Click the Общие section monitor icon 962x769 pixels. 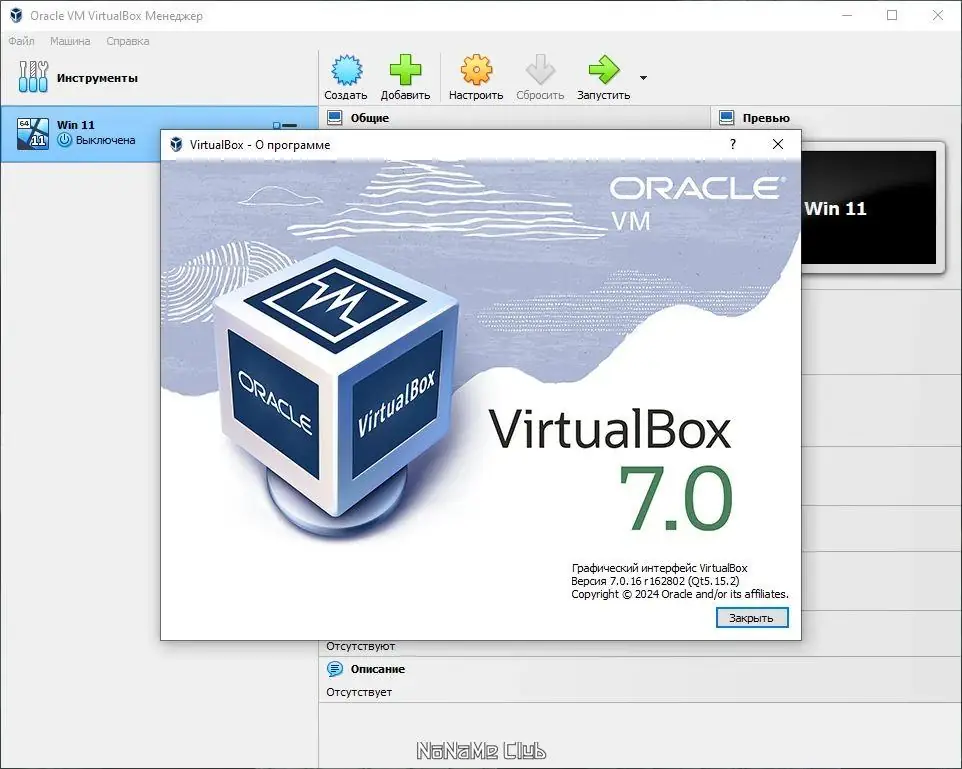334,117
